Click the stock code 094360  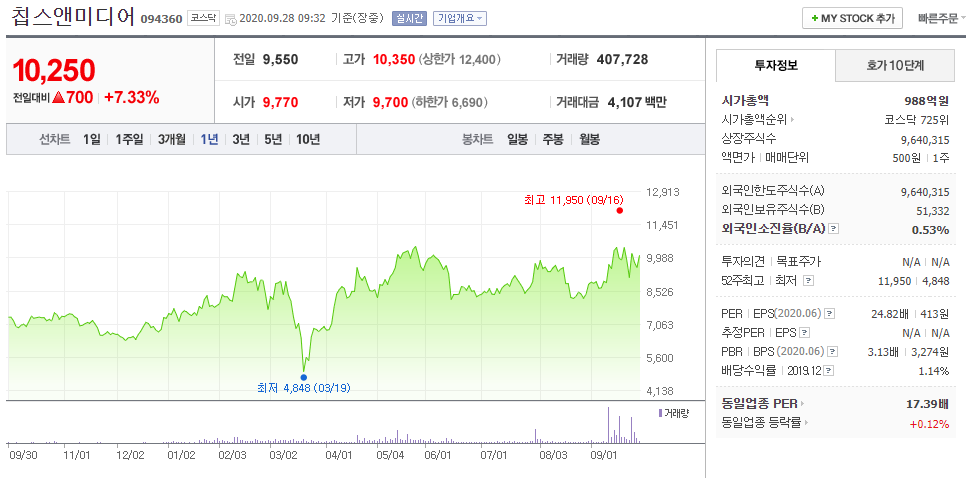click(x=162, y=19)
